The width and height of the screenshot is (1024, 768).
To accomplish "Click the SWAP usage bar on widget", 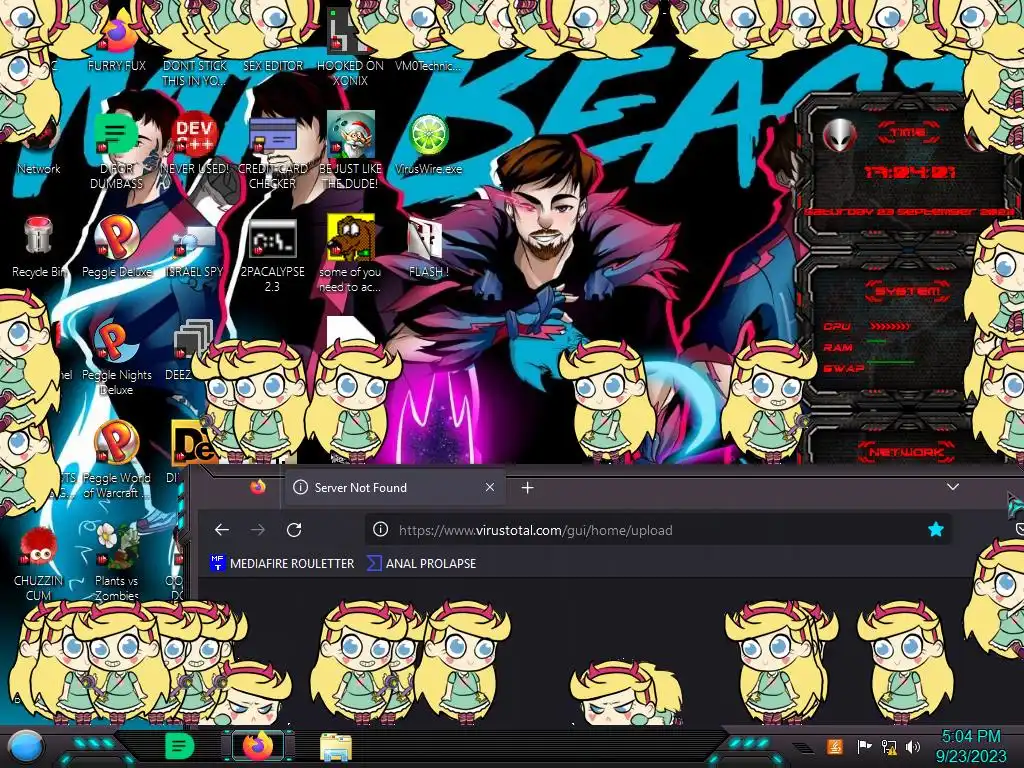I will [890, 361].
